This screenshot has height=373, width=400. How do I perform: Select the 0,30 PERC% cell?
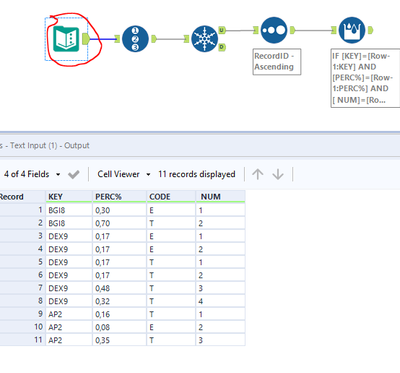coord(119,210)
